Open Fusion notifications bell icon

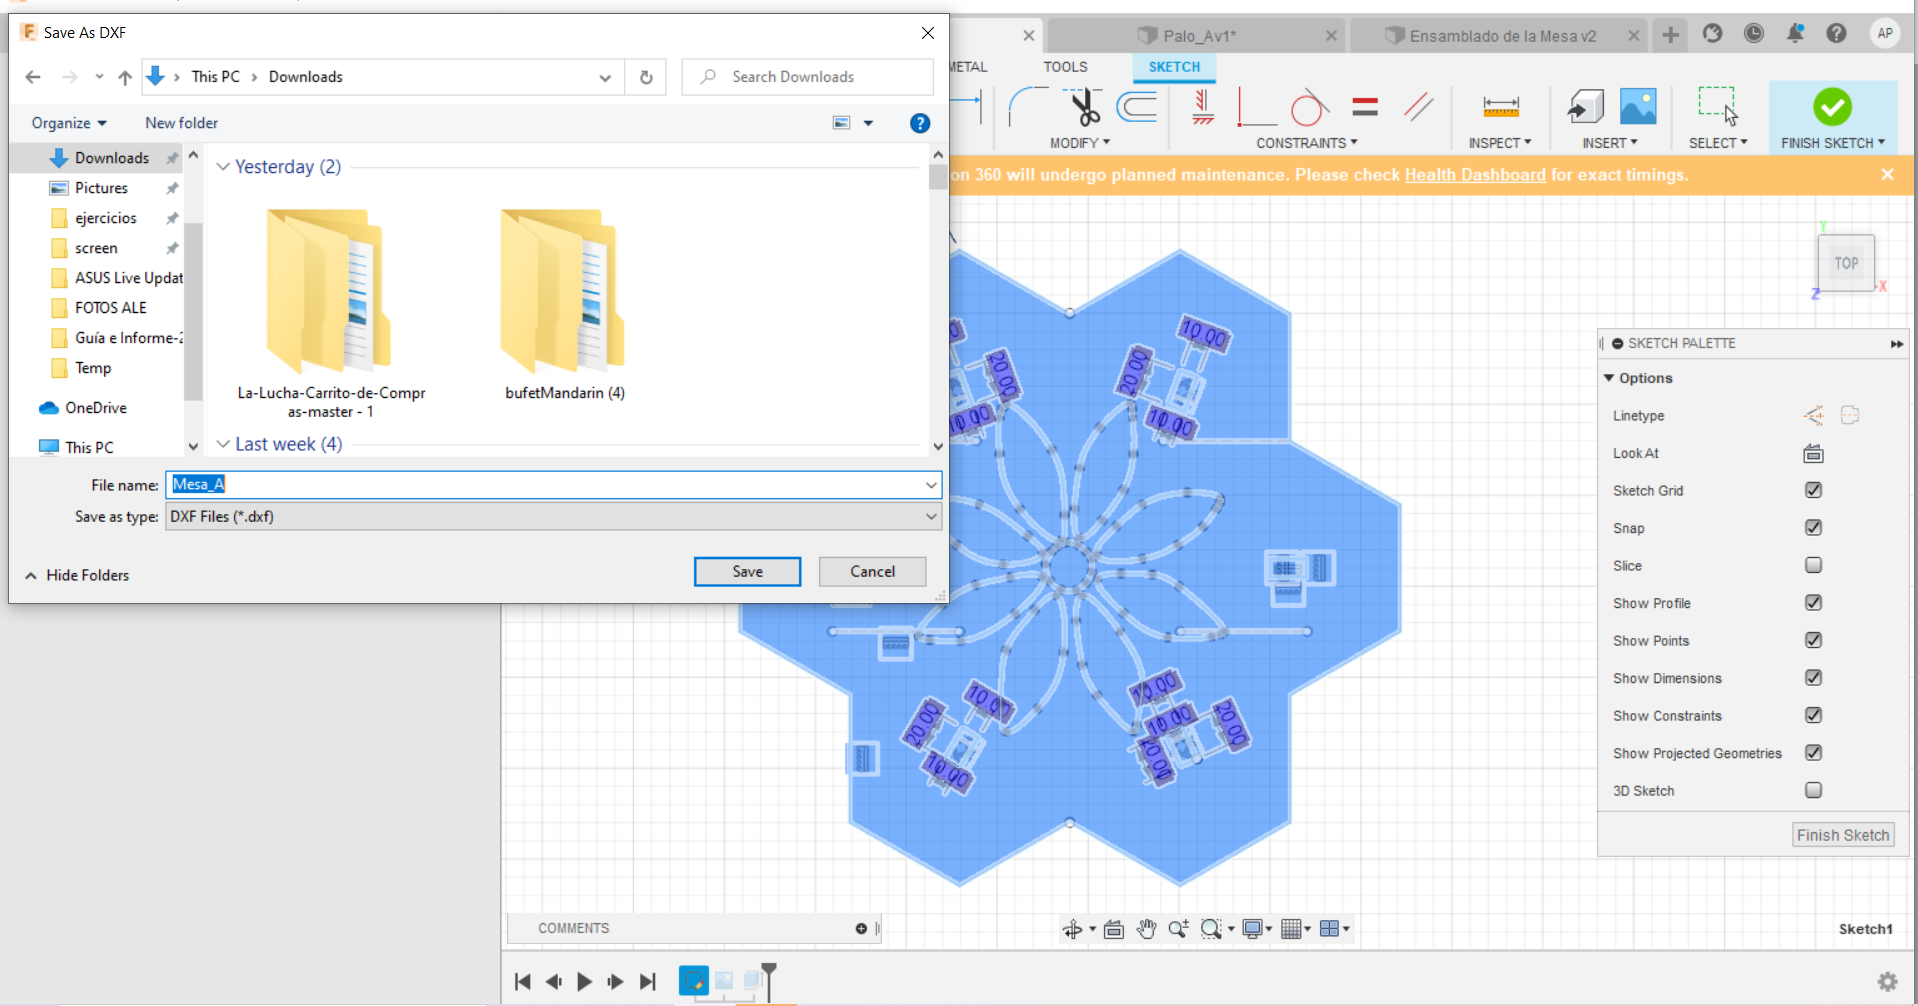(x=1795, y=34)
